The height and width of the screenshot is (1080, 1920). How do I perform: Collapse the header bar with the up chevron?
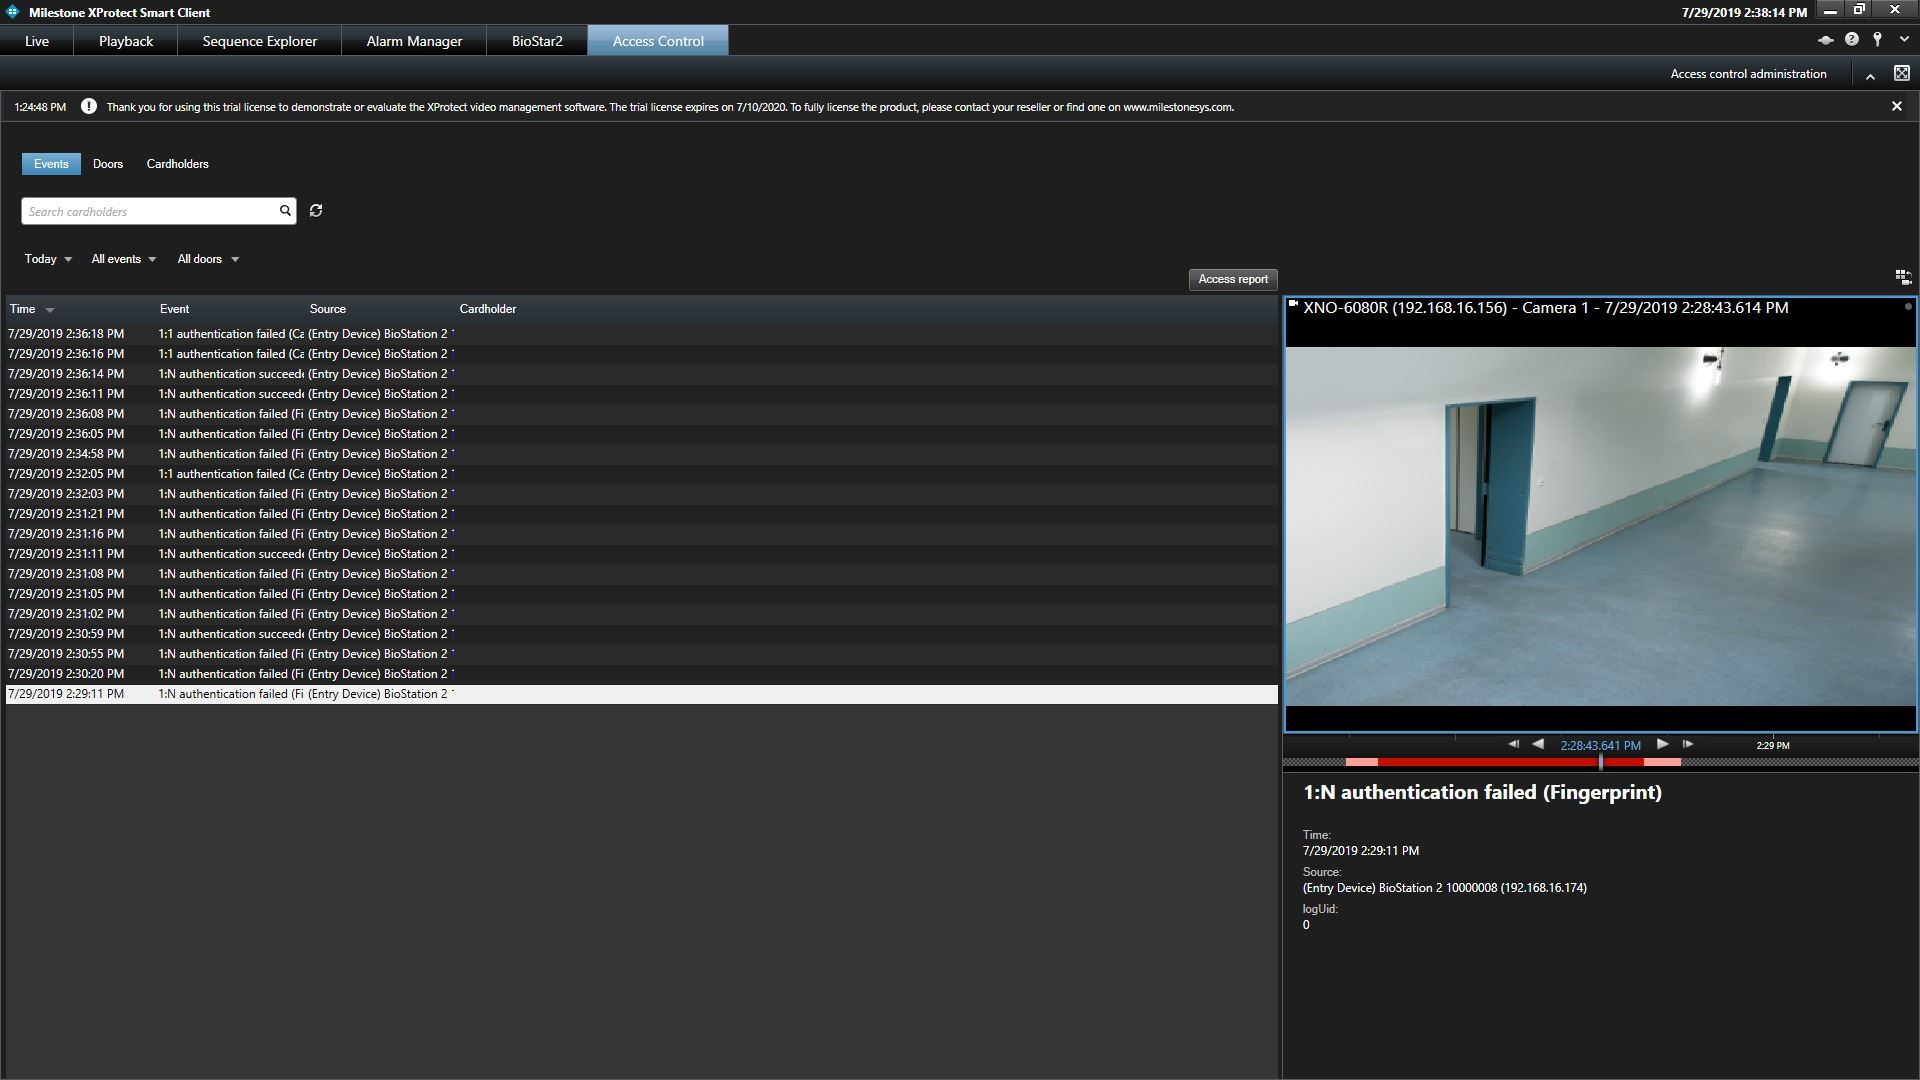pyautogui.click(x=1870, y=75)
